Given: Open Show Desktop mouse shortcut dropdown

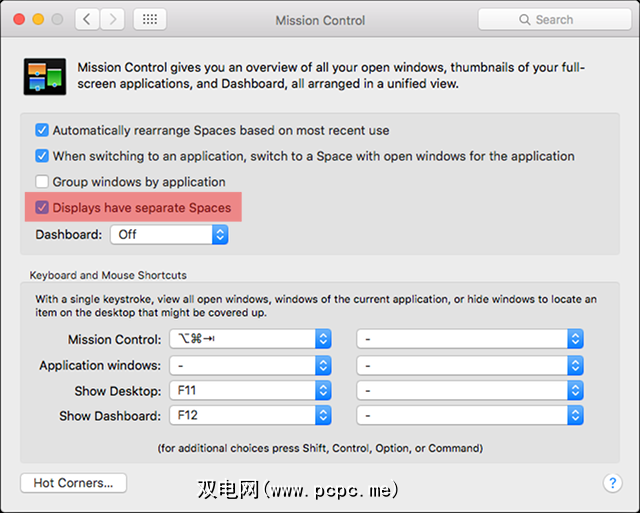Looking at the screenshot, I should click(x=470, y=391).
